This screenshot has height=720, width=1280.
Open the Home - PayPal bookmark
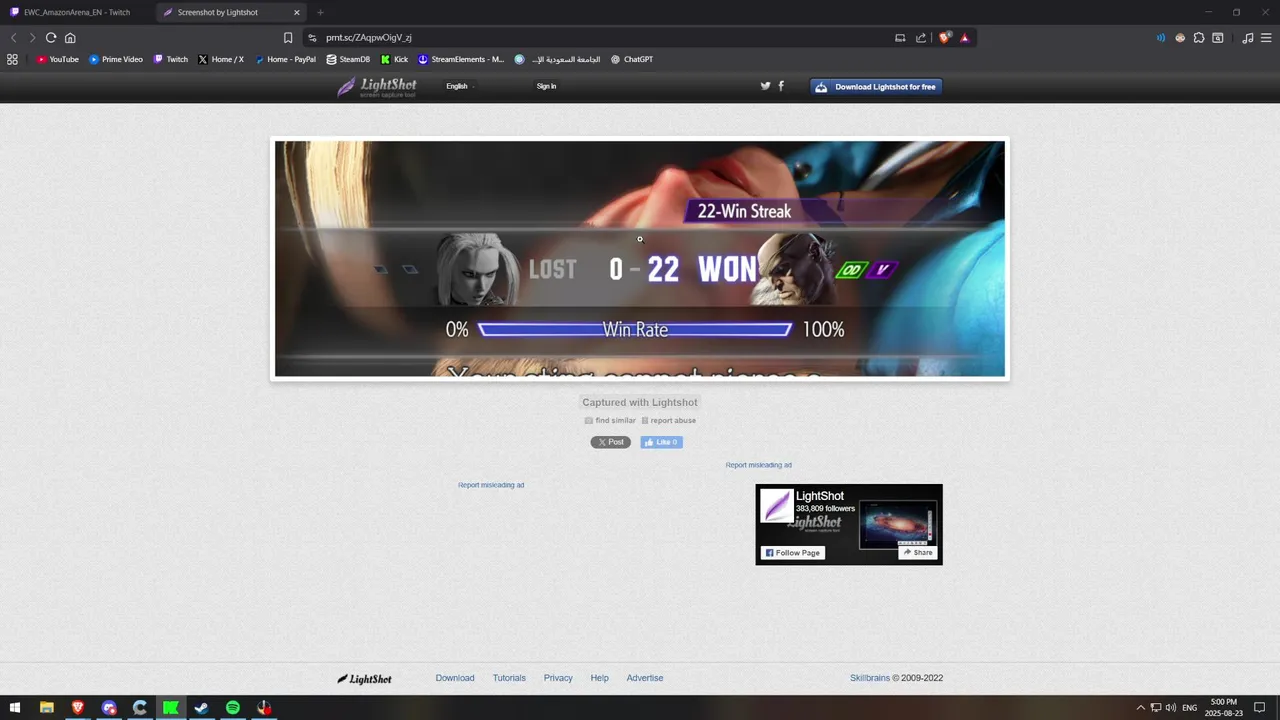pos(285,59)
